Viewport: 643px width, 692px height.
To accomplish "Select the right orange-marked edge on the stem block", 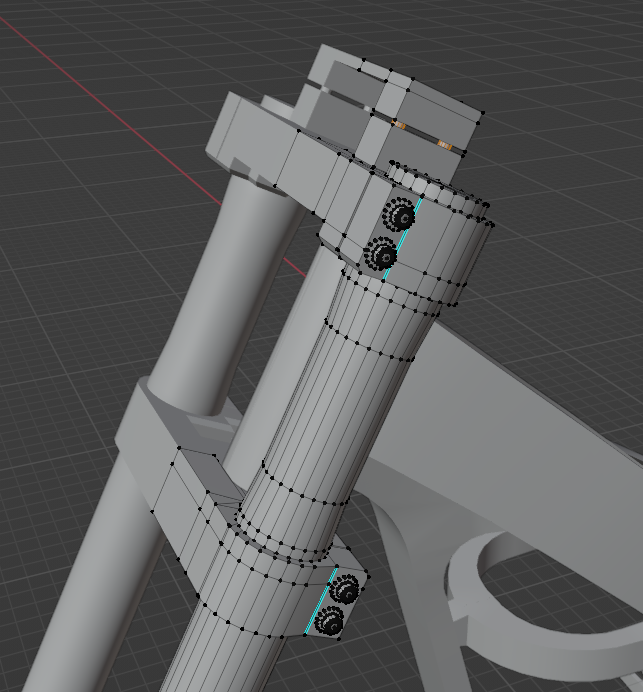I will (445, 145).
